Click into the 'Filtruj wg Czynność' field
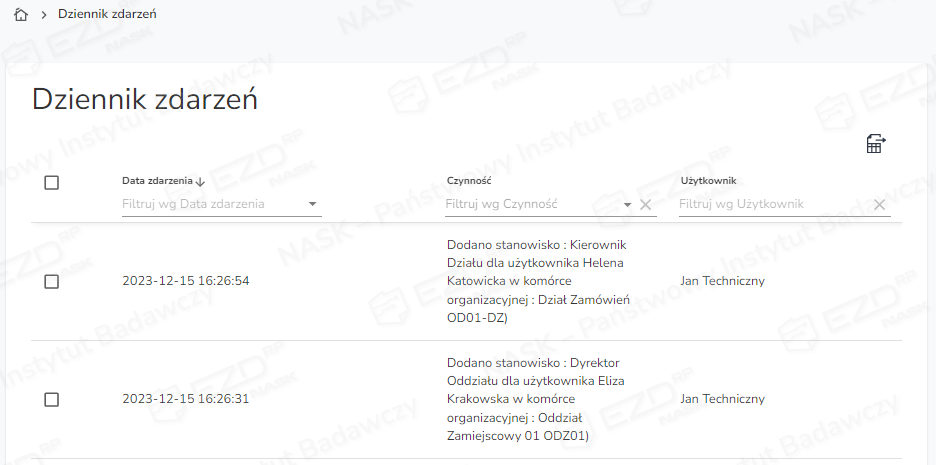The width and height of the screenshot is (936, 465). pos(530,204)
